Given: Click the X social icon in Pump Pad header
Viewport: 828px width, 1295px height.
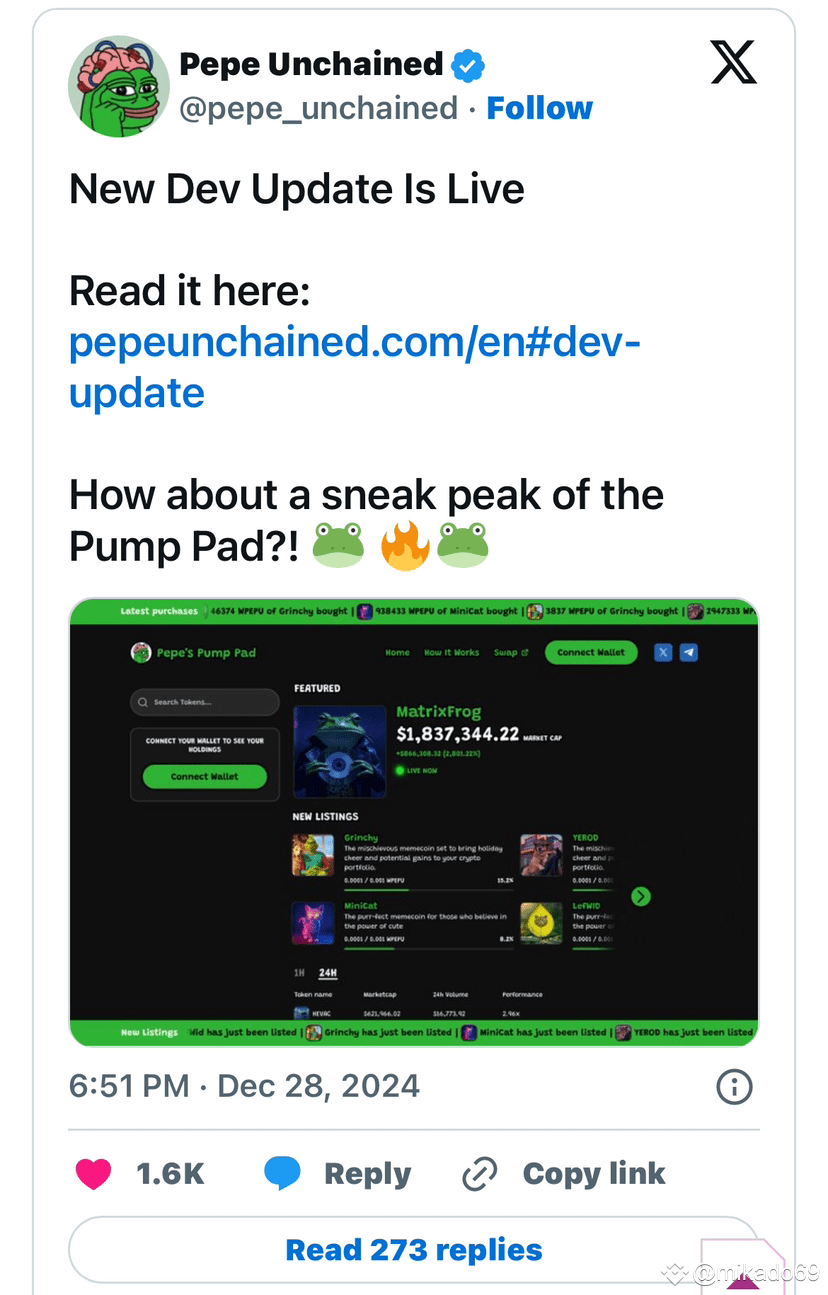Looking at the screenshot, I should [x=663, y=652].
